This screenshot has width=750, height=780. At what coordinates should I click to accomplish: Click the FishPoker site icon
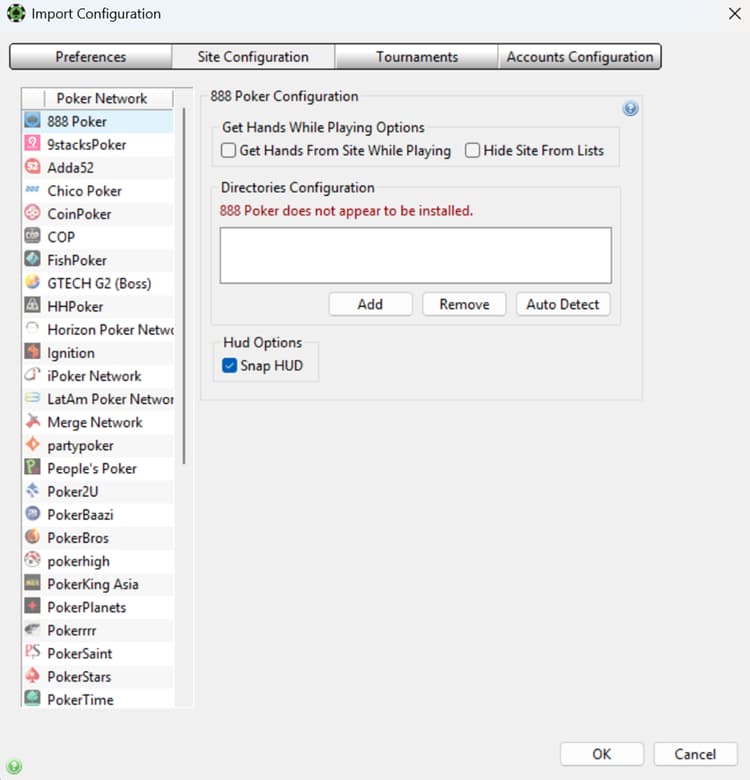[32, 259]
